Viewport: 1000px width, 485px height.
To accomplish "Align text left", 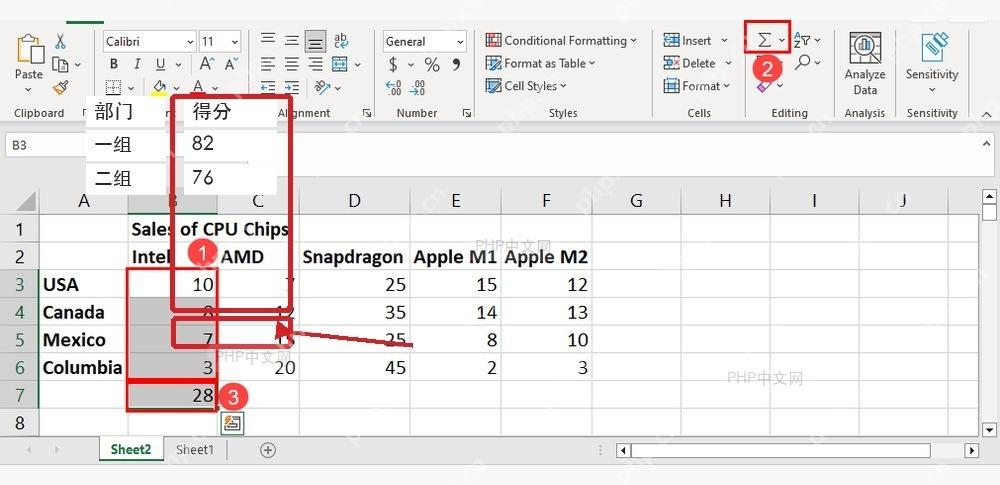I will pyautogui.click(x=268, y=64).
